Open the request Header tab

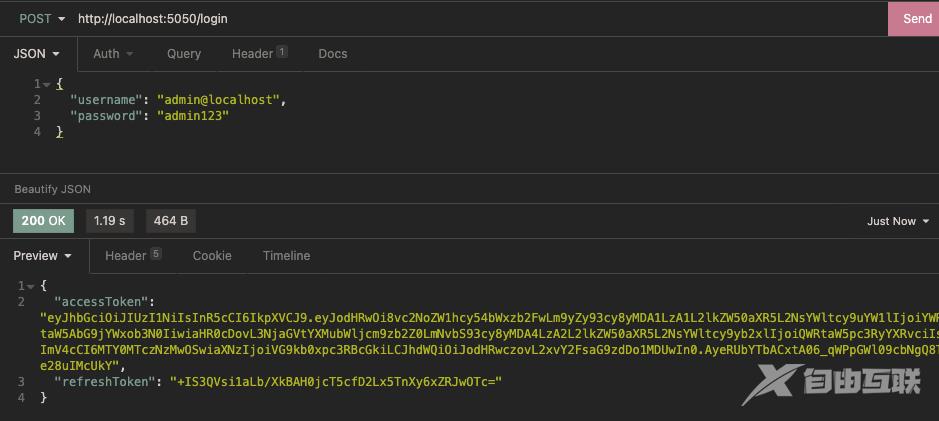click(x=258, y=54)
